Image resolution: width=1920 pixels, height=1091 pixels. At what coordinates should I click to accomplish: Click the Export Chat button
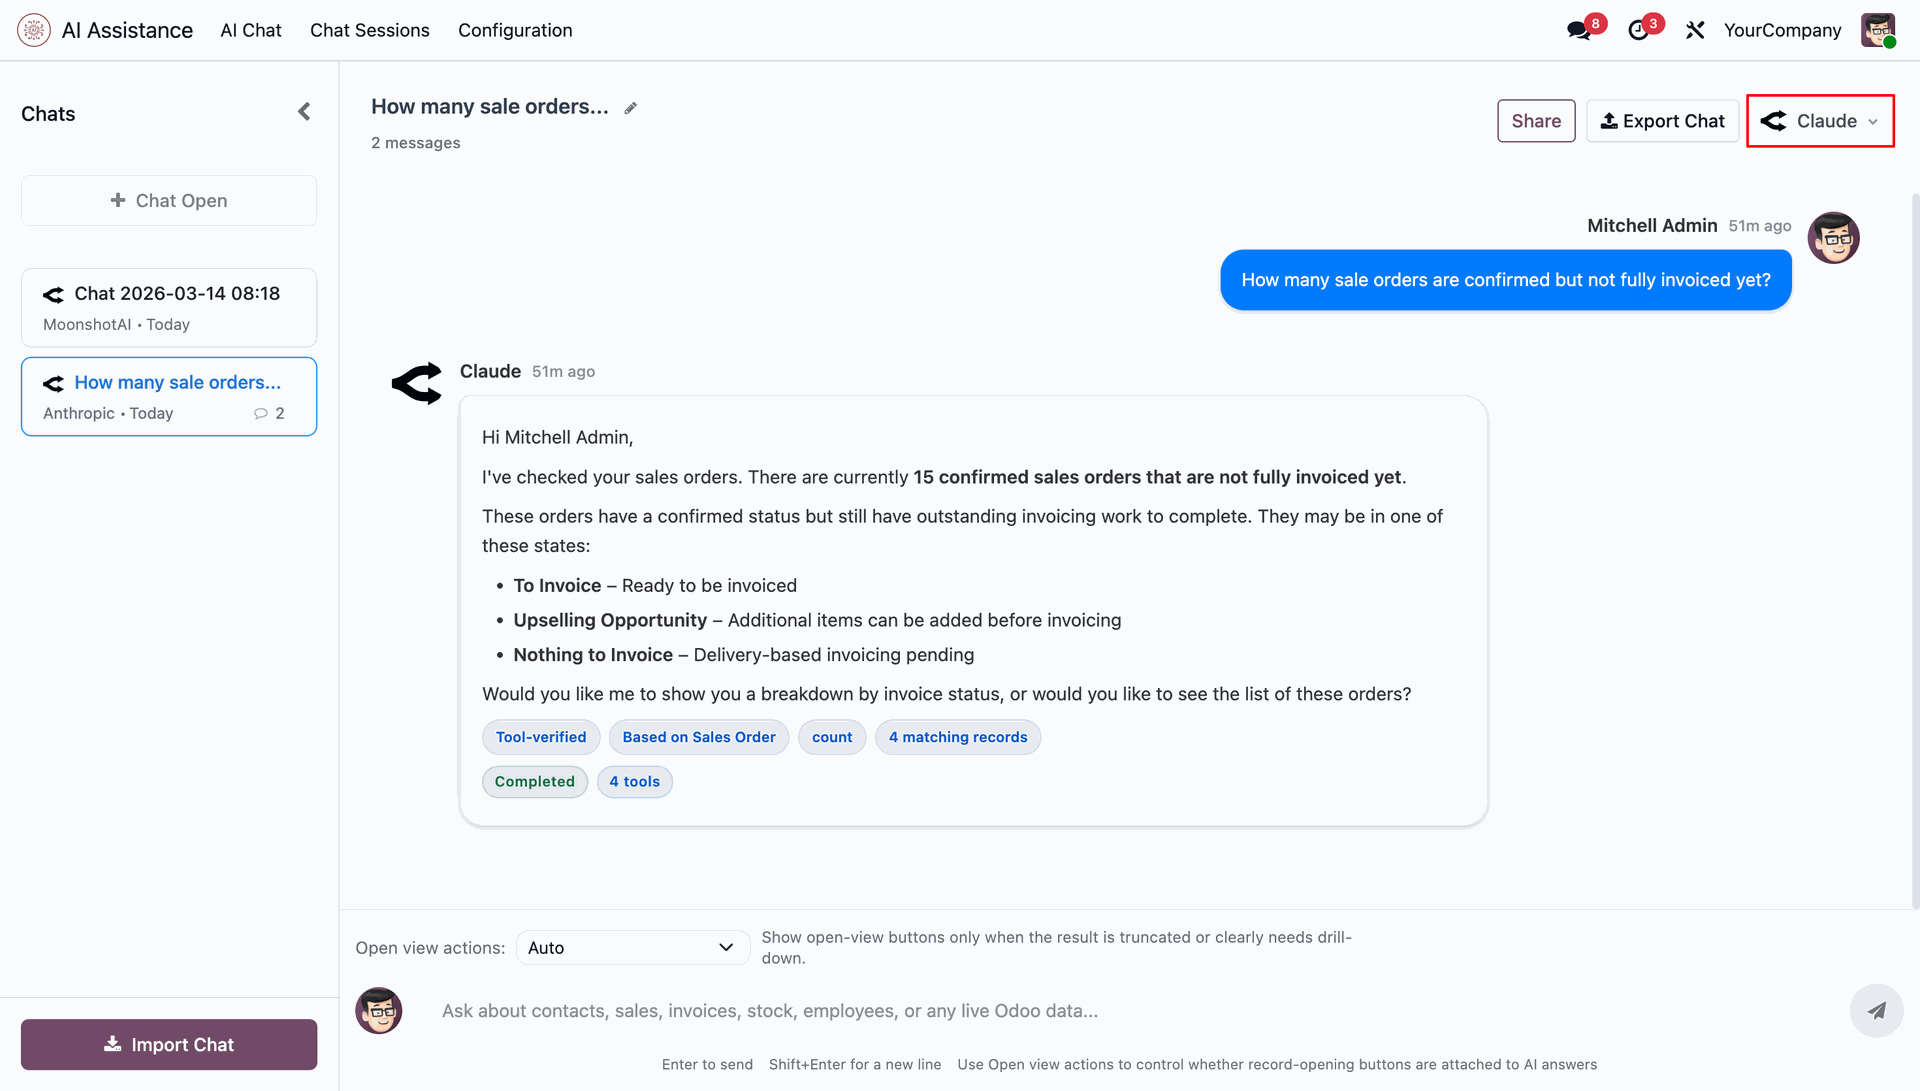(x=1662, y=121)
